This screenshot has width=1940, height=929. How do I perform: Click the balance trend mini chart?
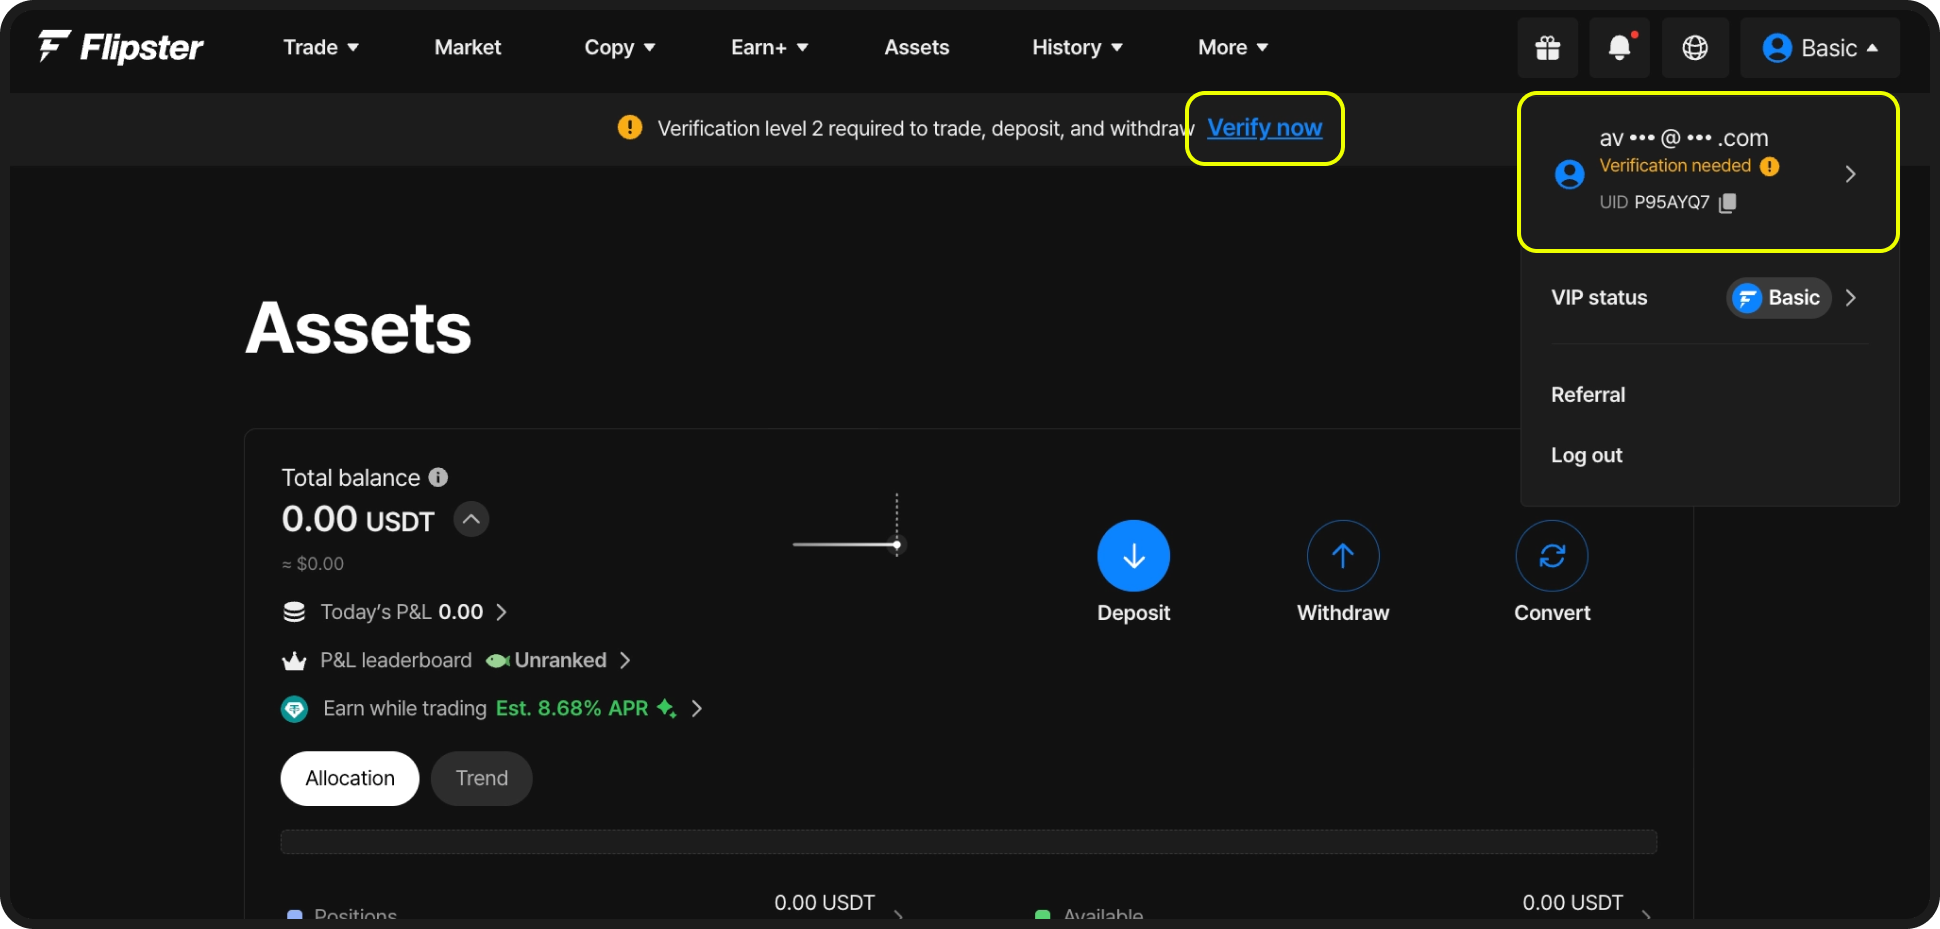tap(849, 527)
